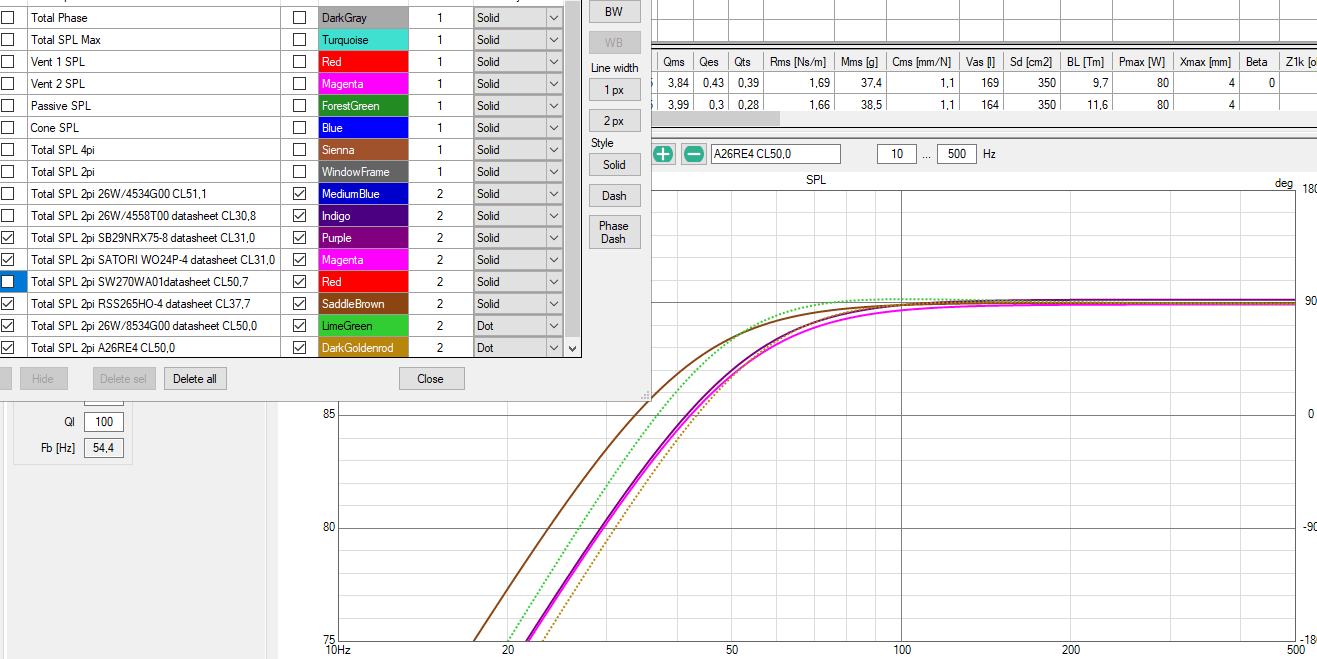The image size is (1317, 659).
Task: Click the overlay name field A26RE4 CL50,0
Action: coord(775,154)
